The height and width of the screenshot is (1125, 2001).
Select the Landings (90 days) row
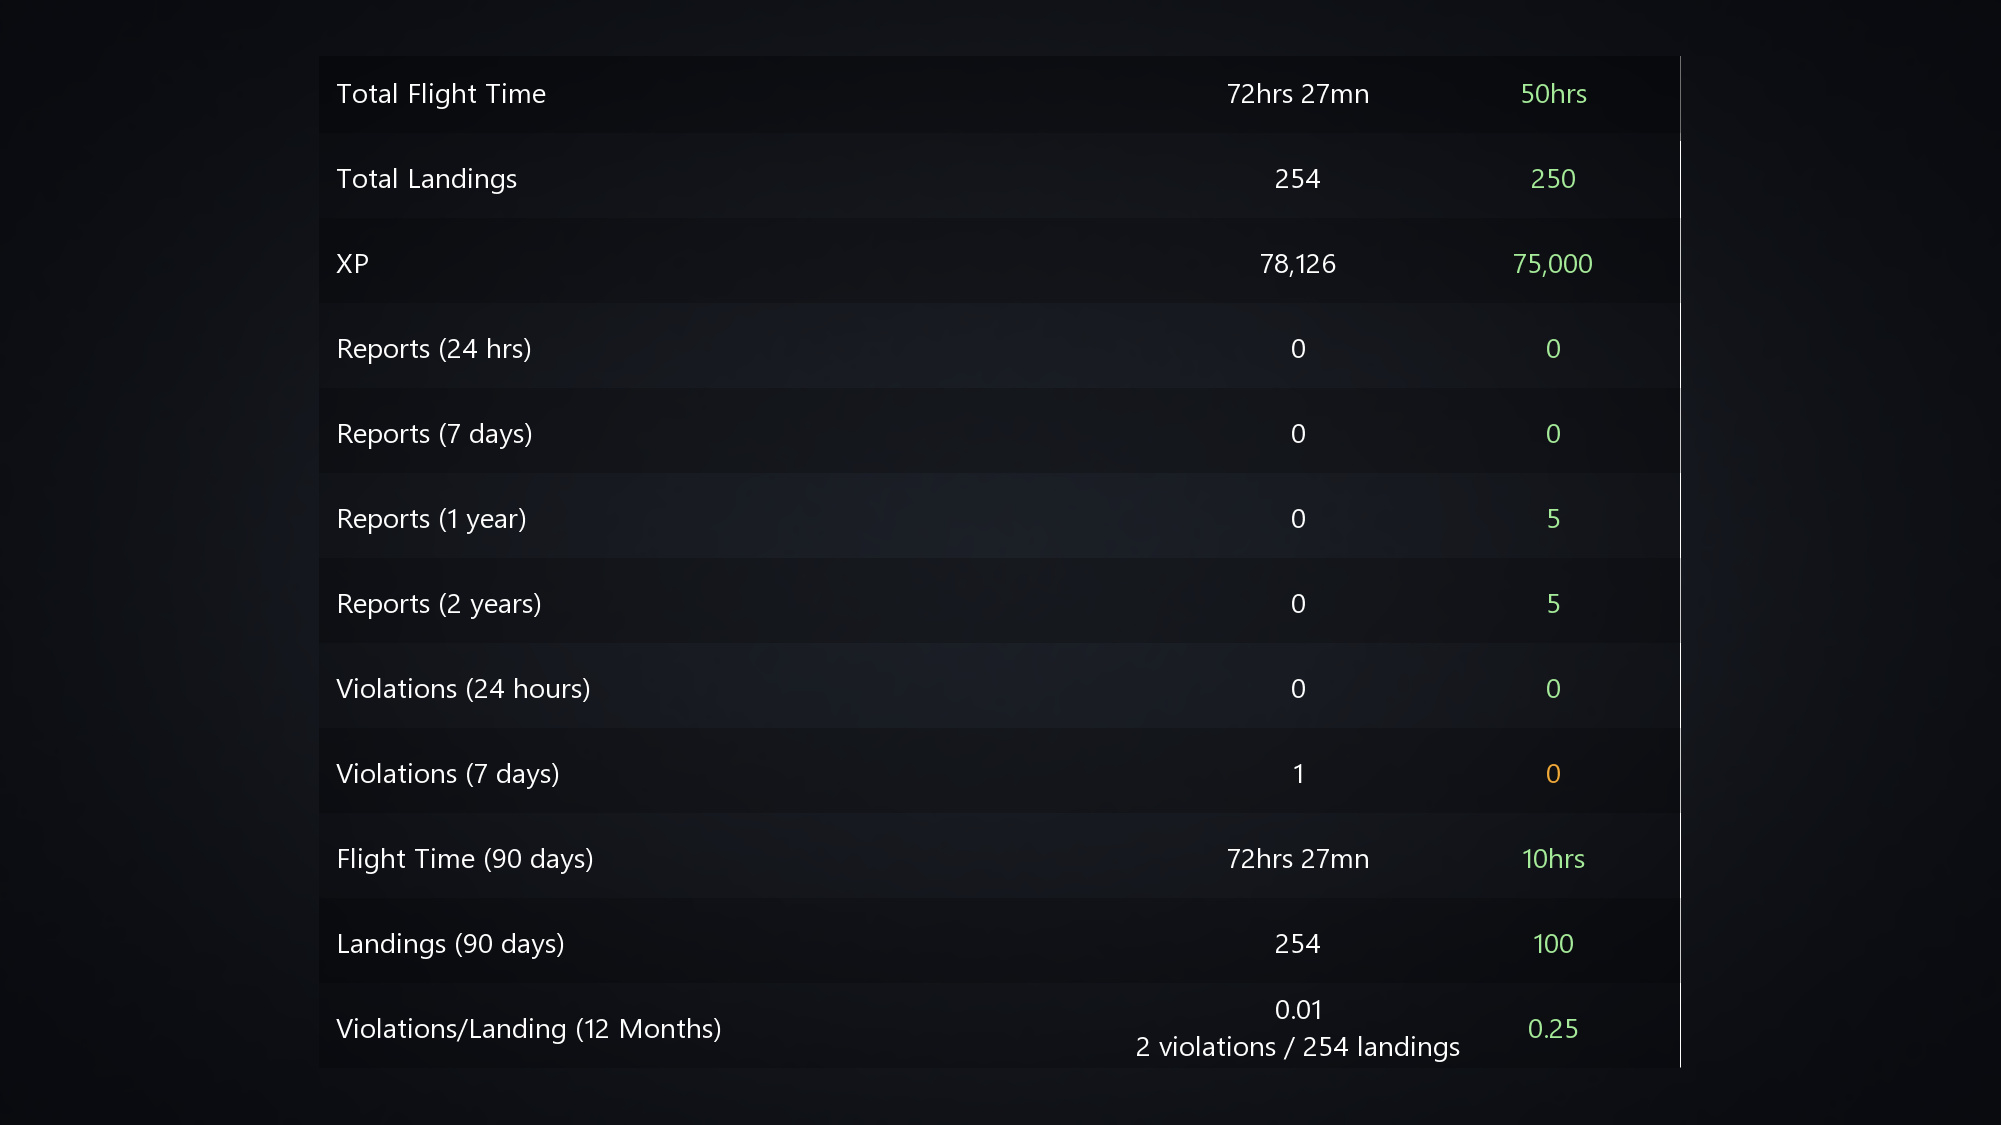pos(999,944)
